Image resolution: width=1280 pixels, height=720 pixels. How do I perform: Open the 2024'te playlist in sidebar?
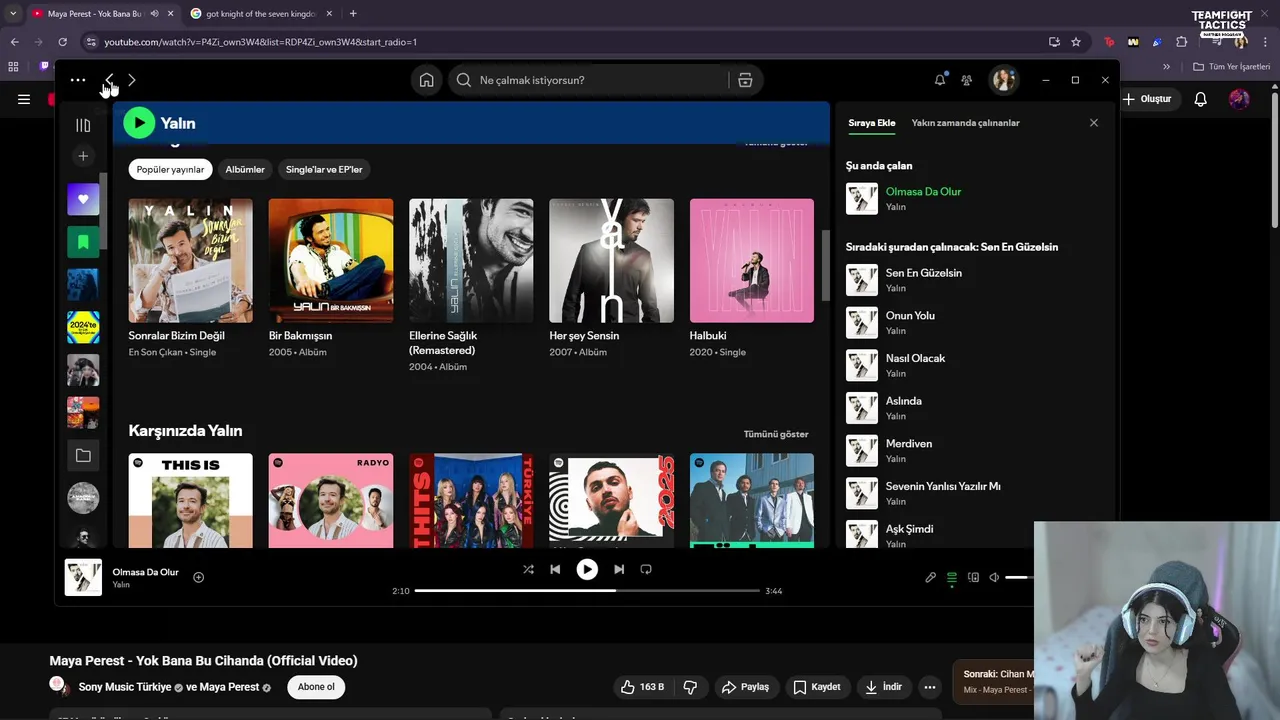click(83, 327)
